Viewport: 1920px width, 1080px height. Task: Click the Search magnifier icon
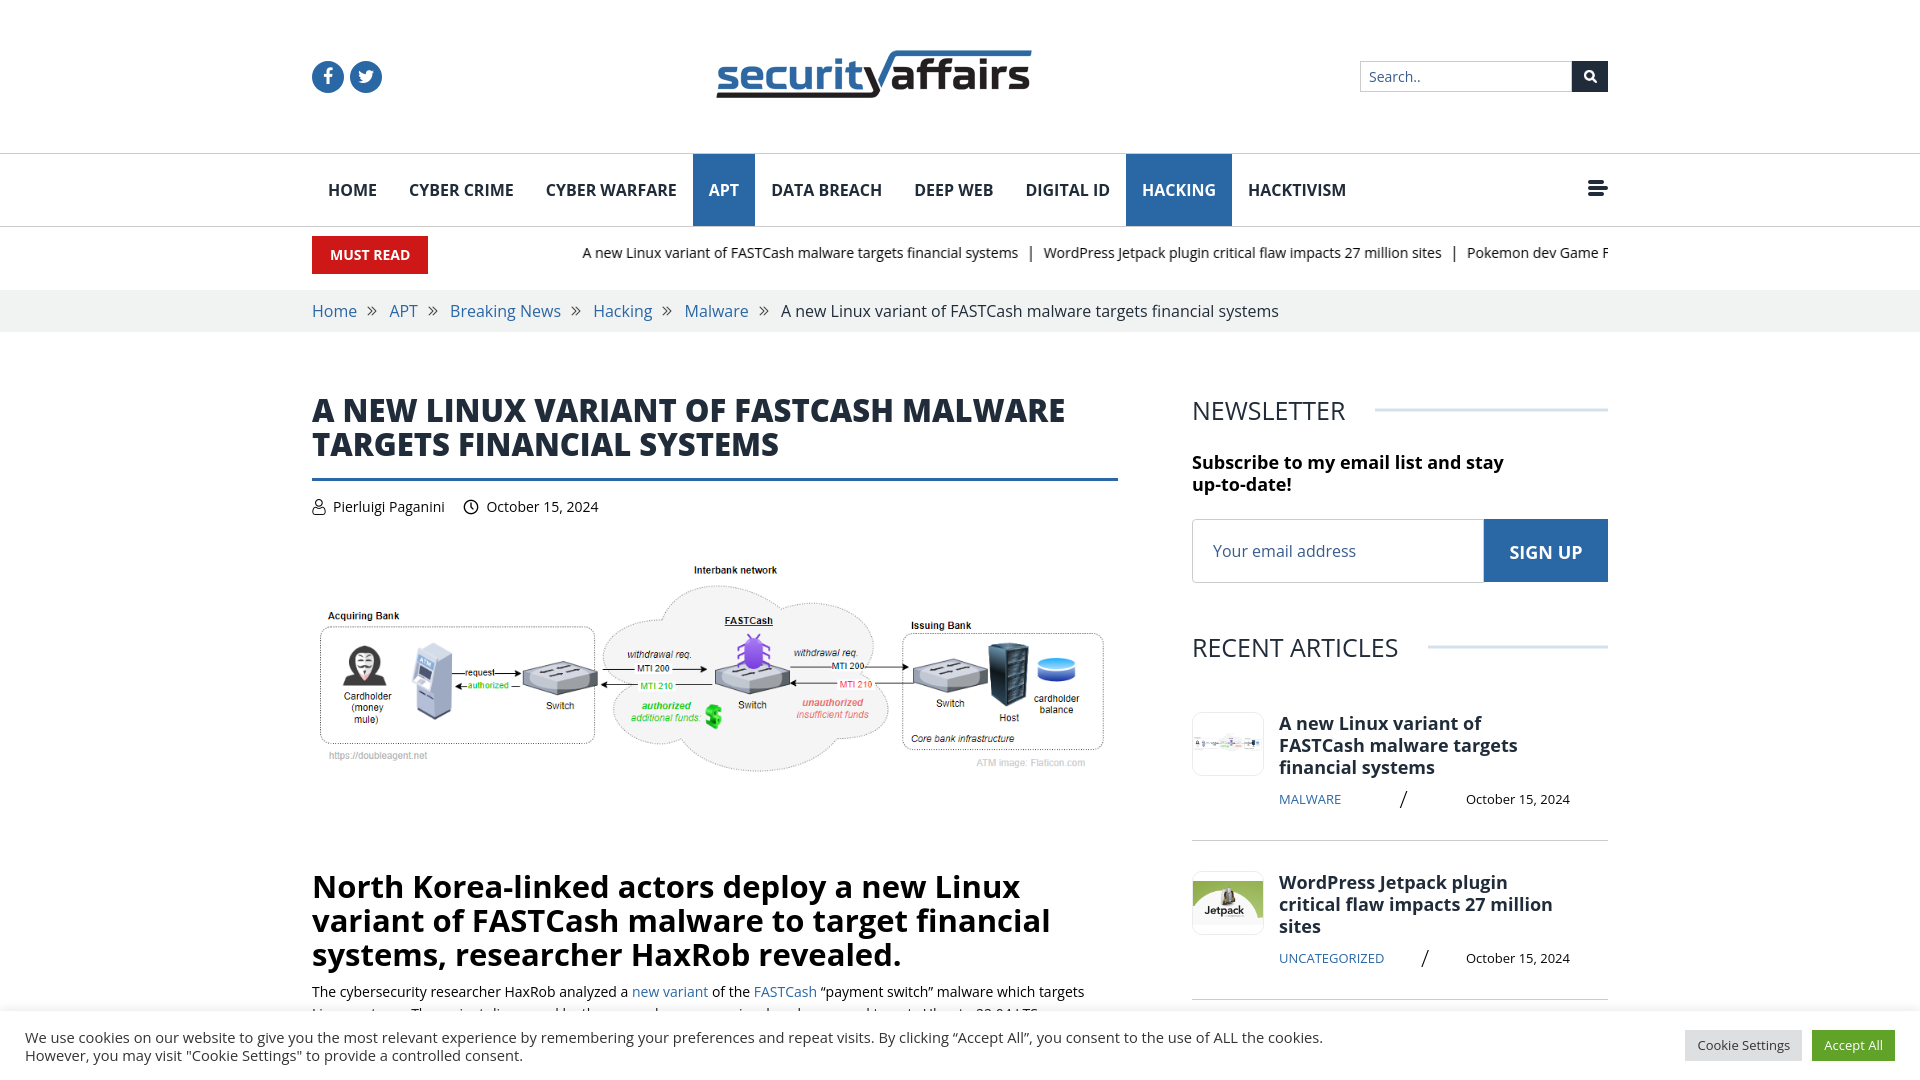coord(1589,76)
